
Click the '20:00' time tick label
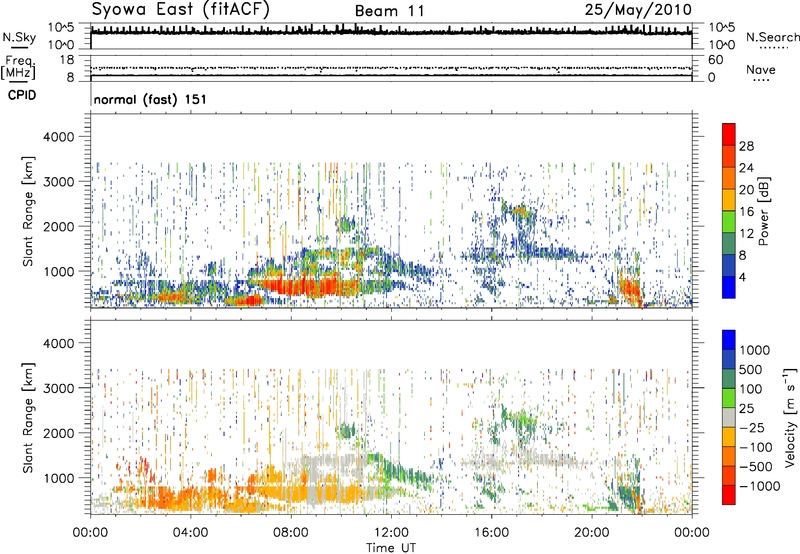(591, 533)
